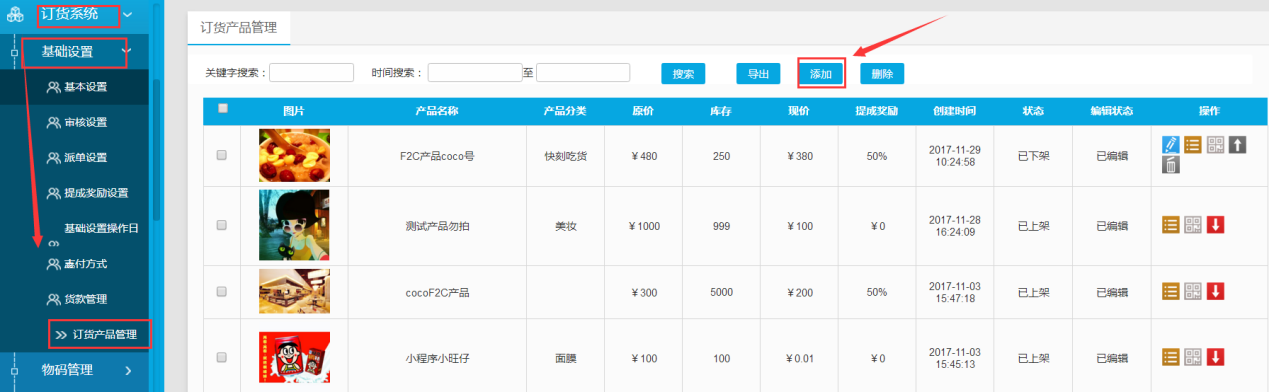
Task: Click the ¥480 original price cell
Action: click(x=644, y=155)
